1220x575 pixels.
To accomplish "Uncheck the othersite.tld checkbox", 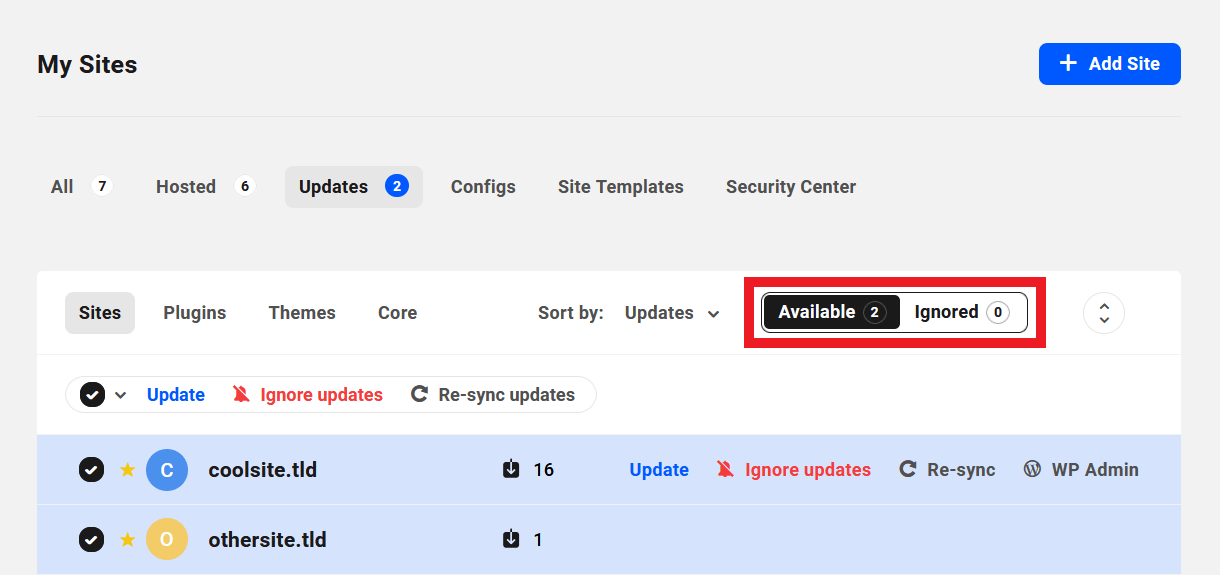I will [91, 540].
